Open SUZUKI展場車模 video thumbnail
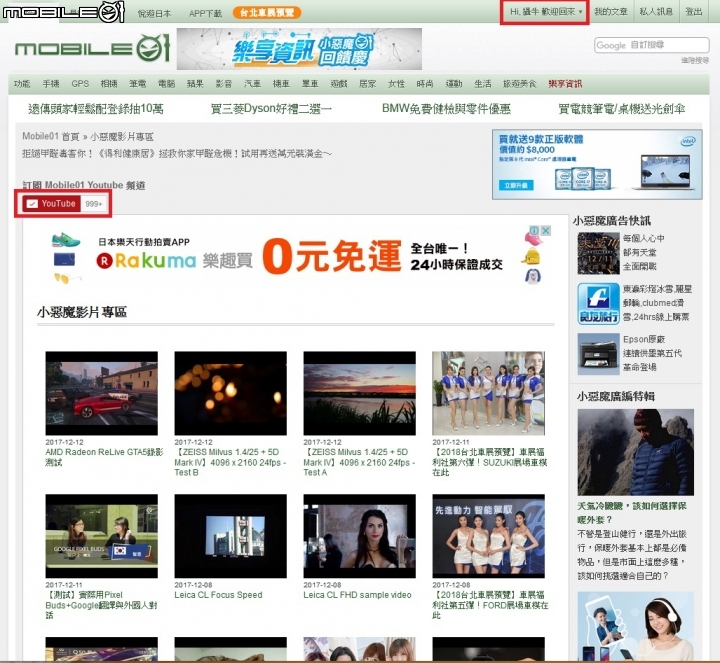 point(489,393)
